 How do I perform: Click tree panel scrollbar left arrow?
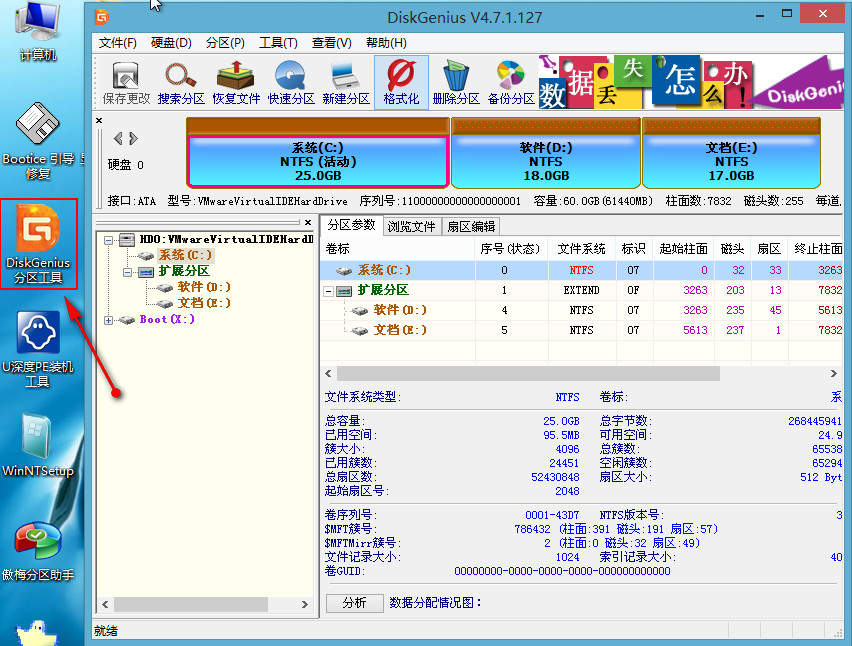tap(105, 604)
